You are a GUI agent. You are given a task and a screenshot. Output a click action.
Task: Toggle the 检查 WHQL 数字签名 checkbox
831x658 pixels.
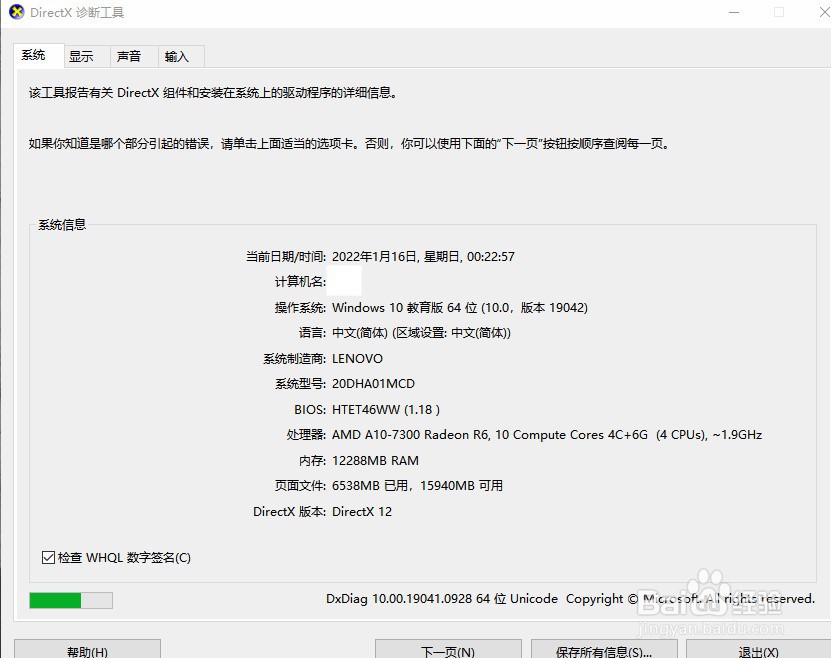click(48, 557)
